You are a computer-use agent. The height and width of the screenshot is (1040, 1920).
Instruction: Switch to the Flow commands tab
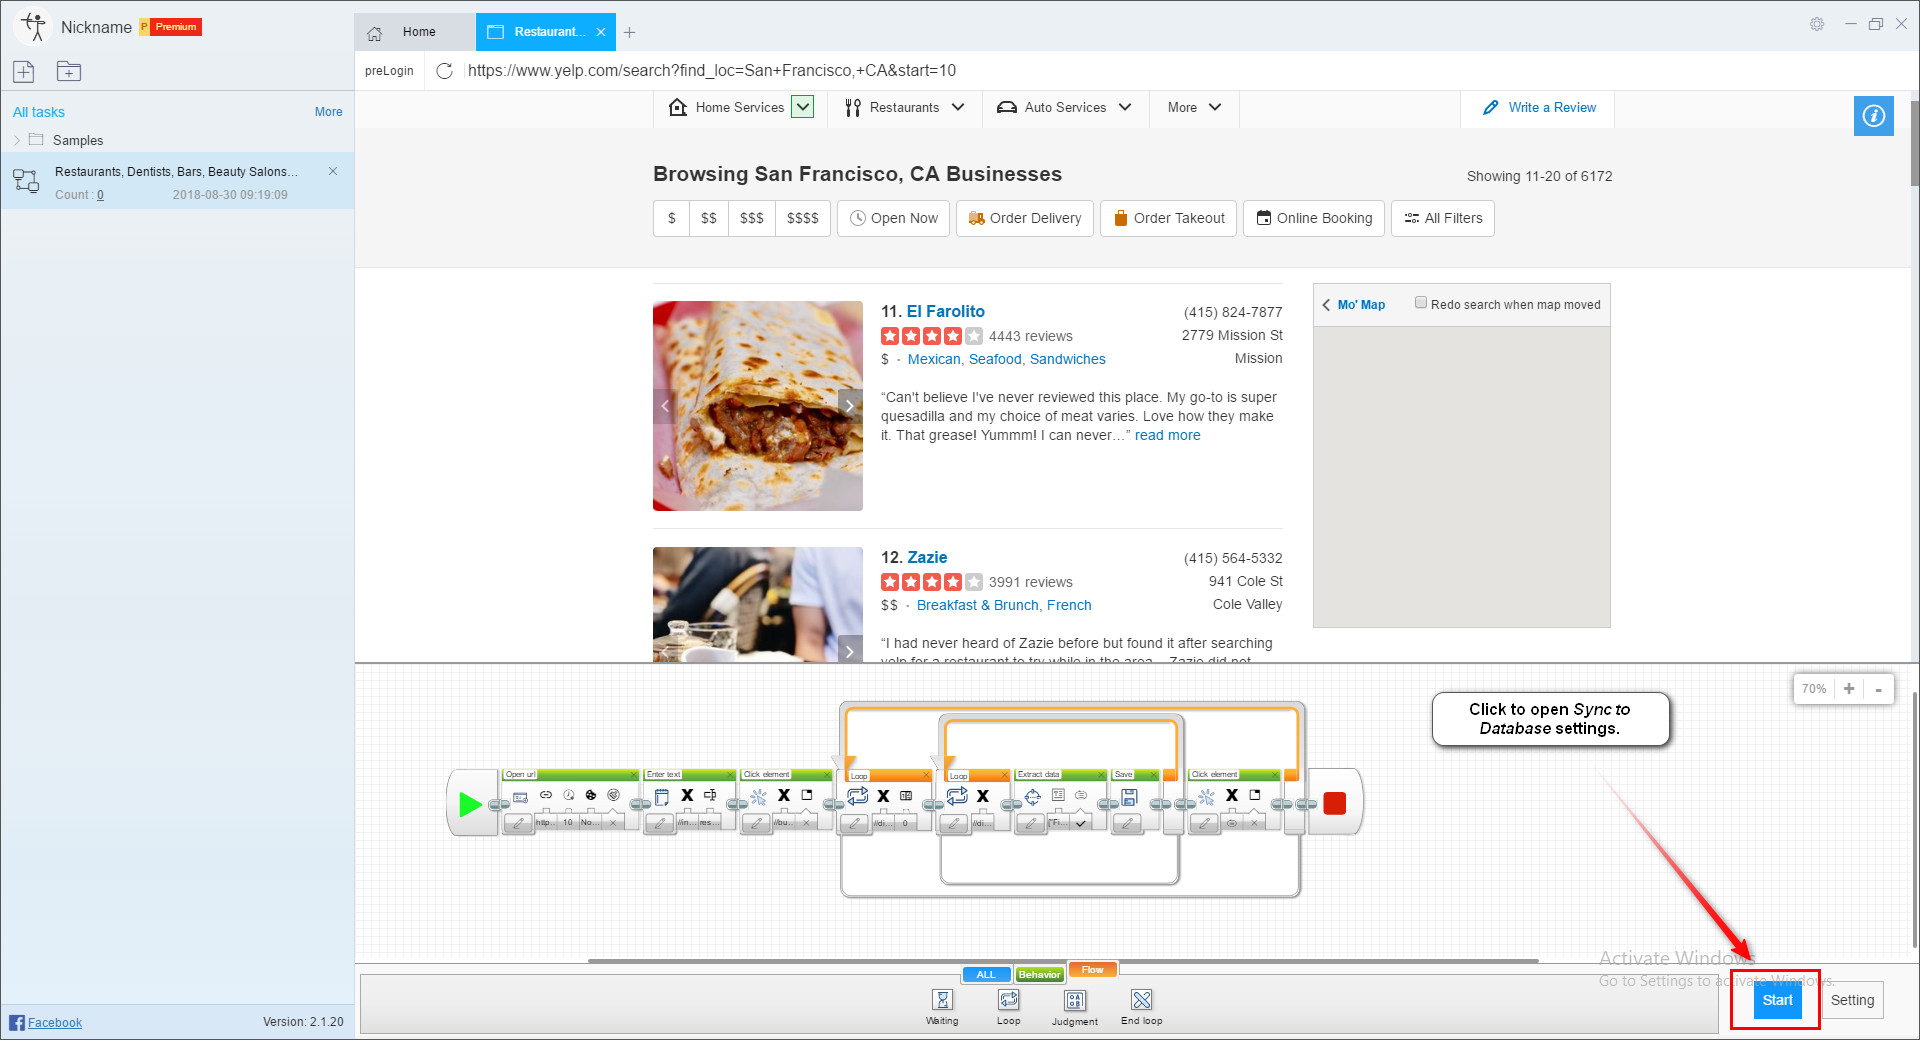(x=1093, y=970)
